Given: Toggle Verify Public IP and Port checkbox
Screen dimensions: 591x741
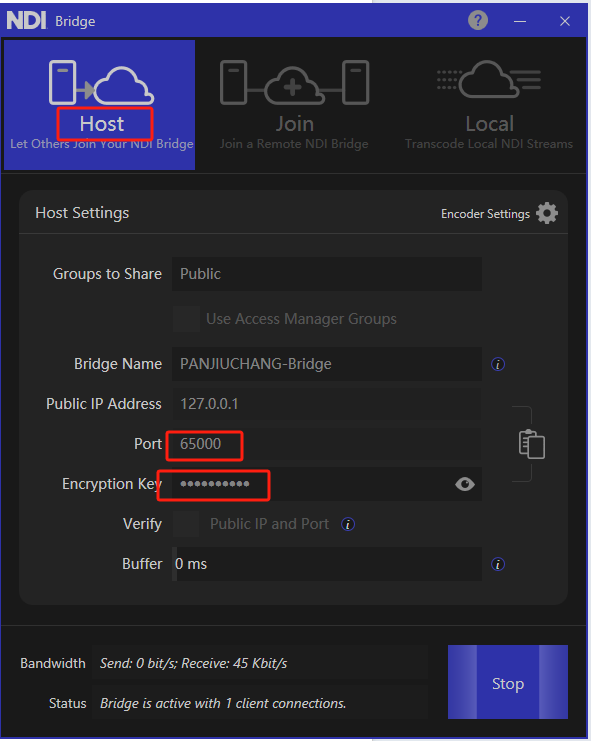Looking at the screenshot, I should coord(186,524).
